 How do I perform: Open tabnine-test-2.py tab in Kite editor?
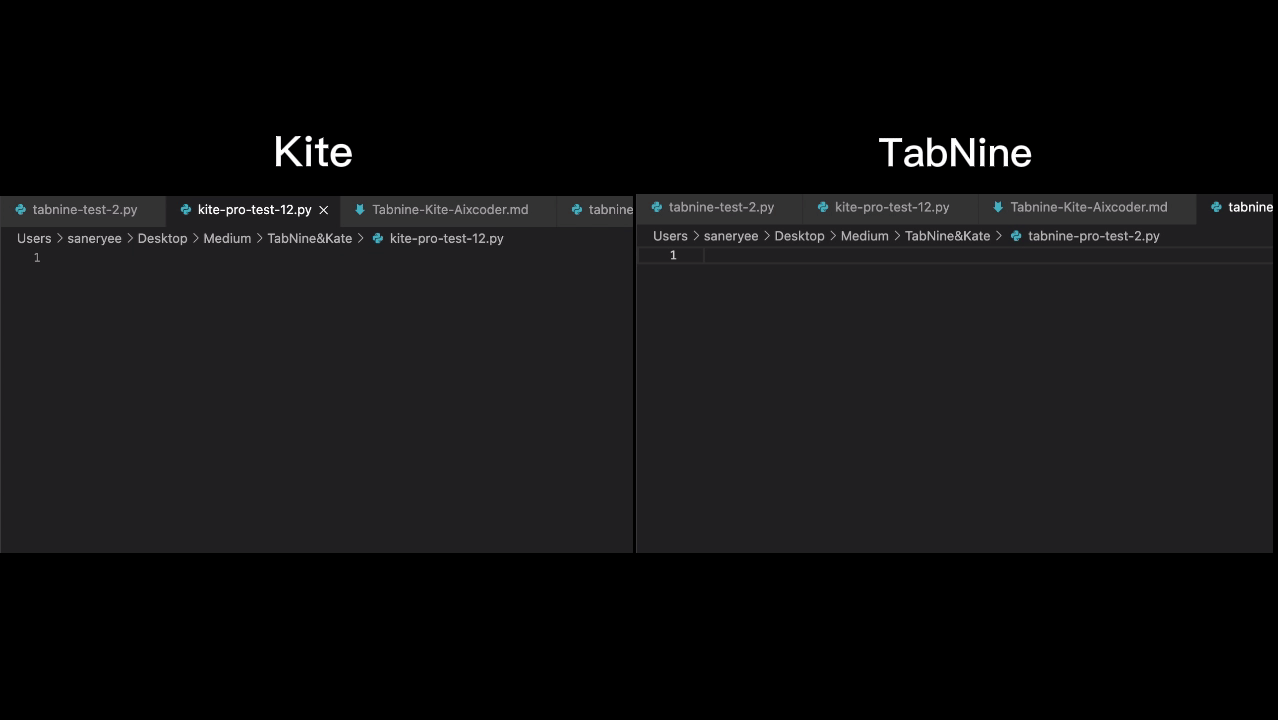[x=84, y=210]
